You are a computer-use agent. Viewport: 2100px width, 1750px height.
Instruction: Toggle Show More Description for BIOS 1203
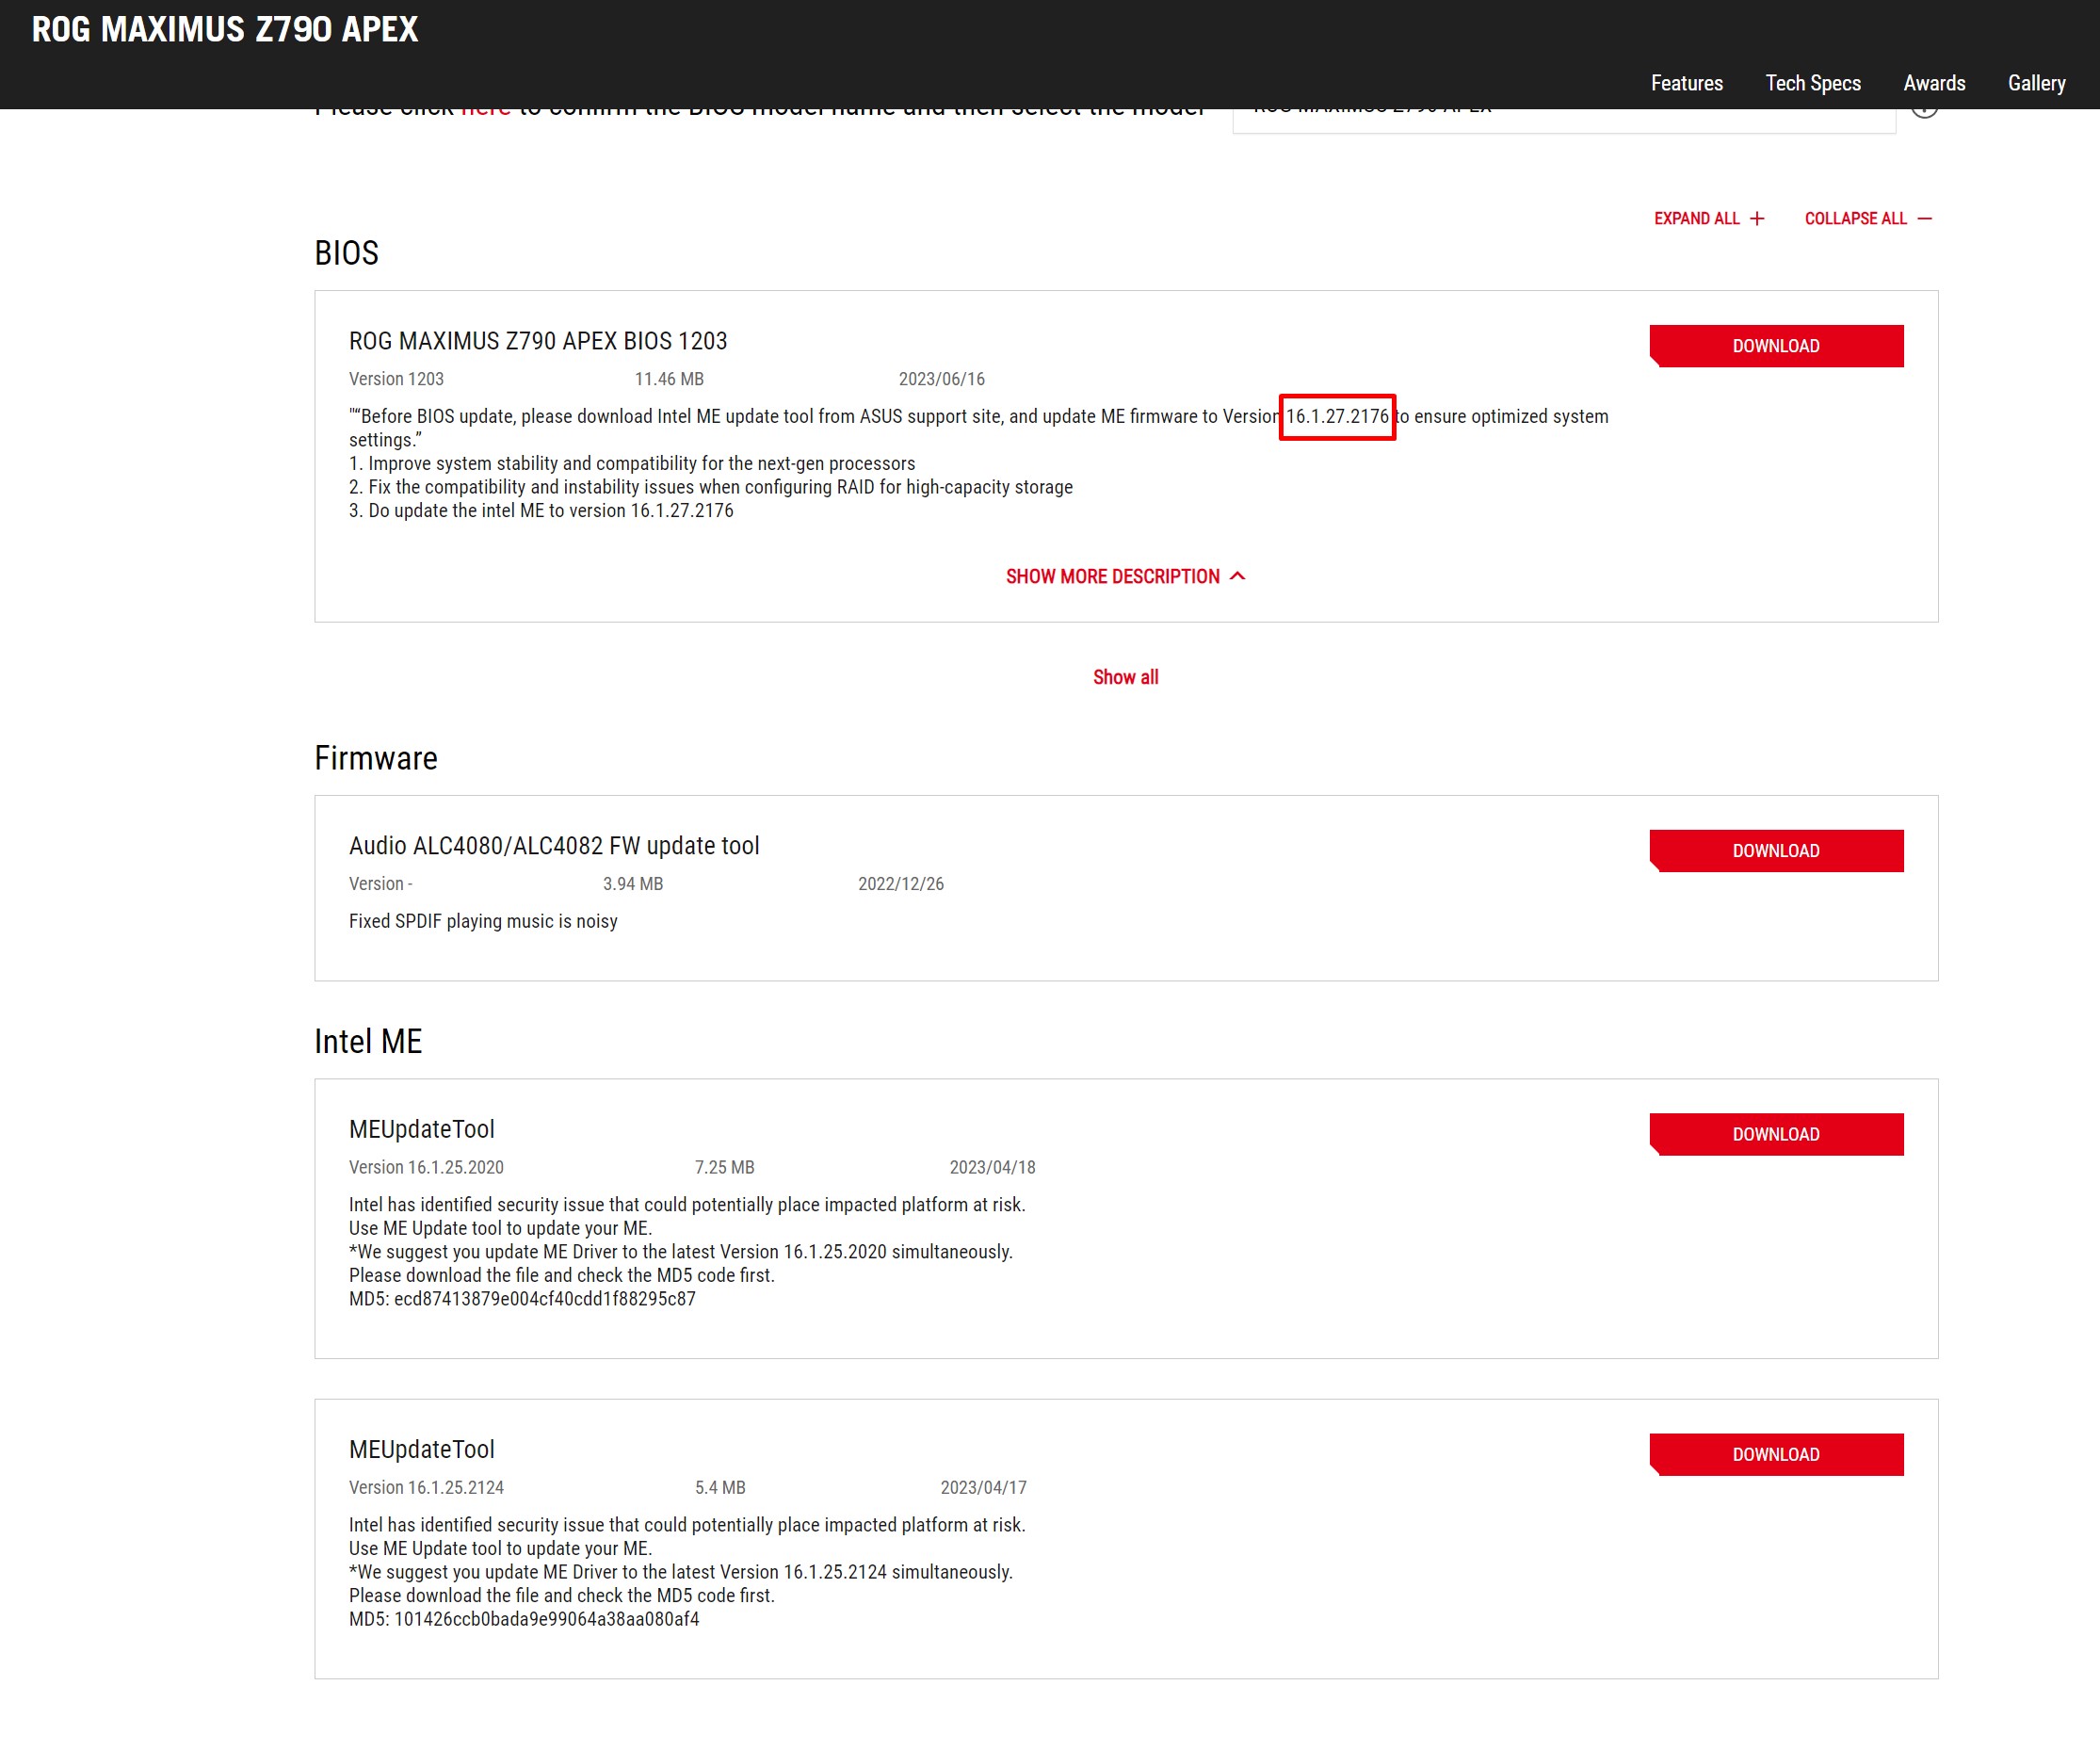pos(1112,577)
